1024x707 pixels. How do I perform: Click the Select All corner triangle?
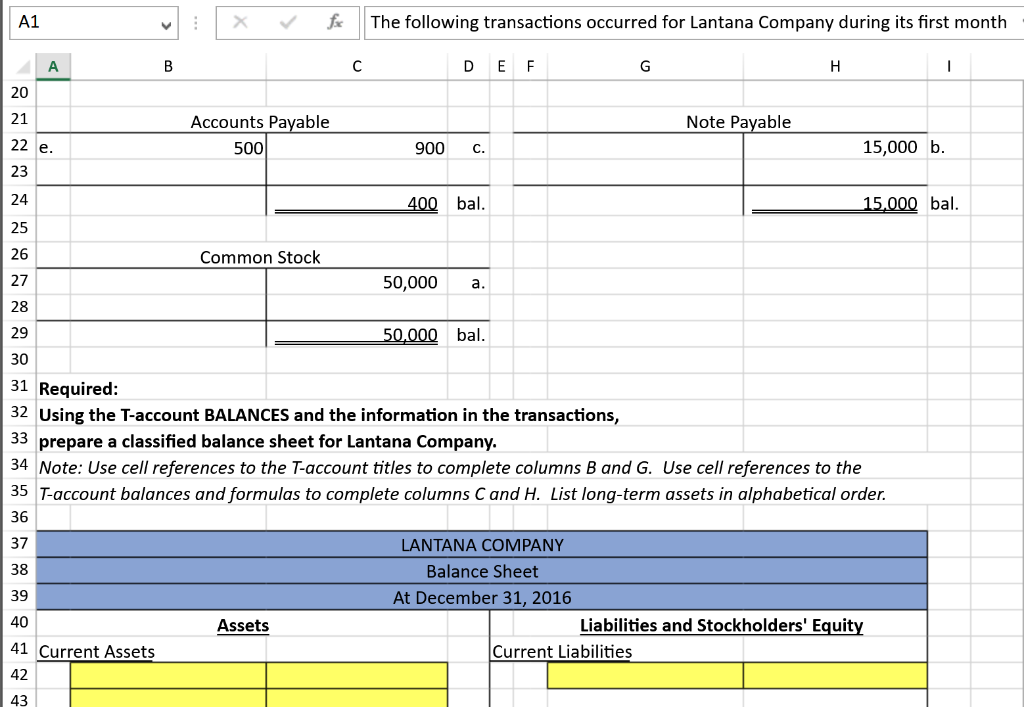pos(23,67)
